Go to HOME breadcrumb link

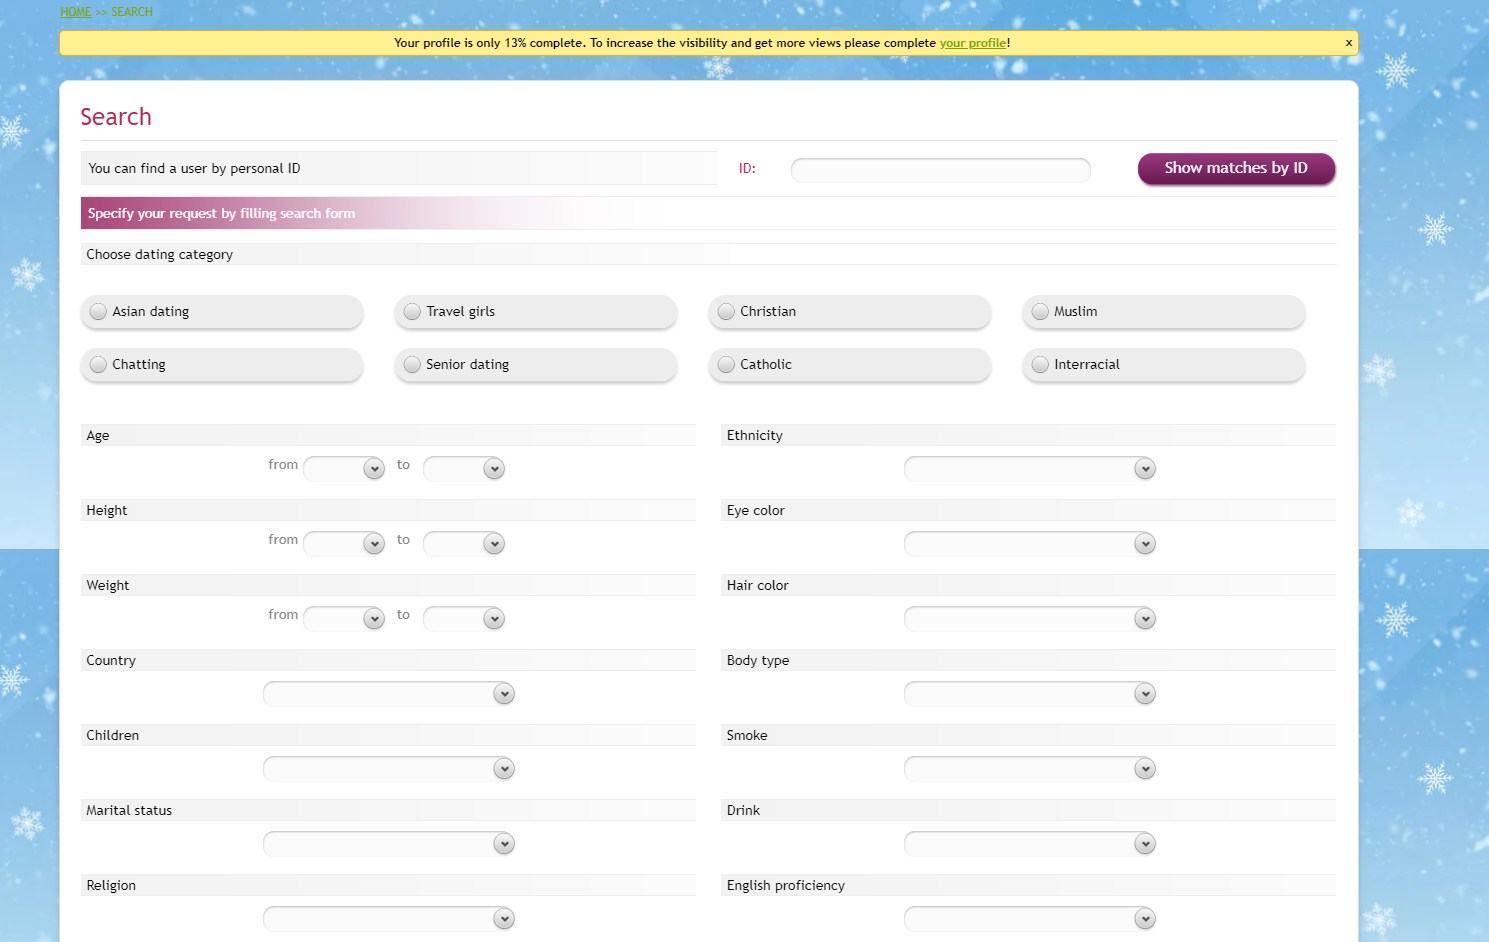coord(75,12)
